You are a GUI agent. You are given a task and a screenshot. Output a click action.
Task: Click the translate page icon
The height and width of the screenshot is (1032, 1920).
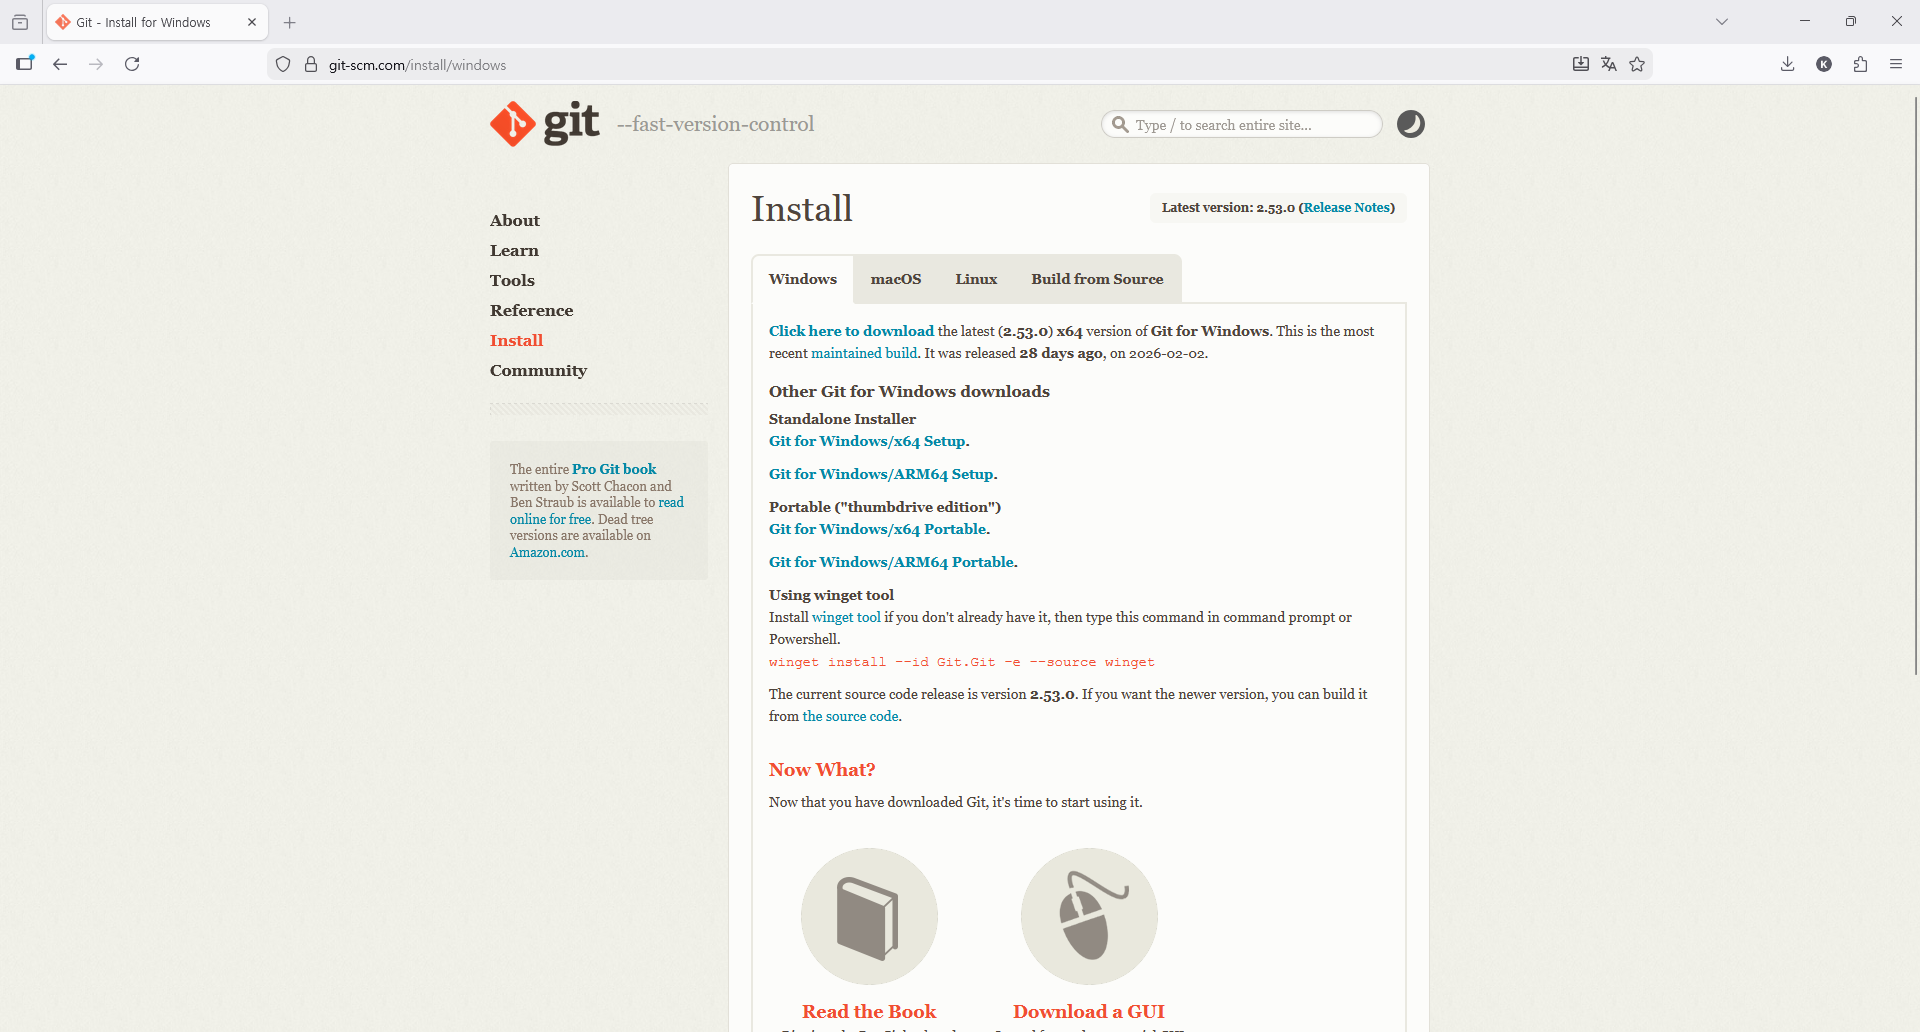pos(1609,64)
